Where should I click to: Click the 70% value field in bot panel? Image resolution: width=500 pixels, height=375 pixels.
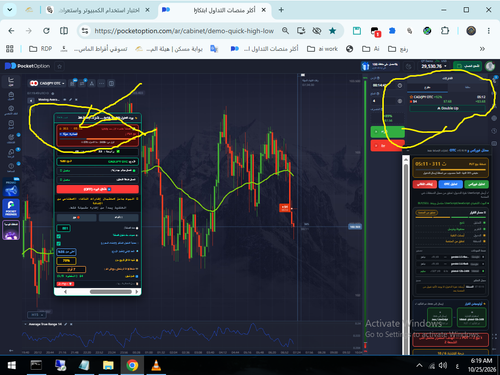tap(66, 261)
